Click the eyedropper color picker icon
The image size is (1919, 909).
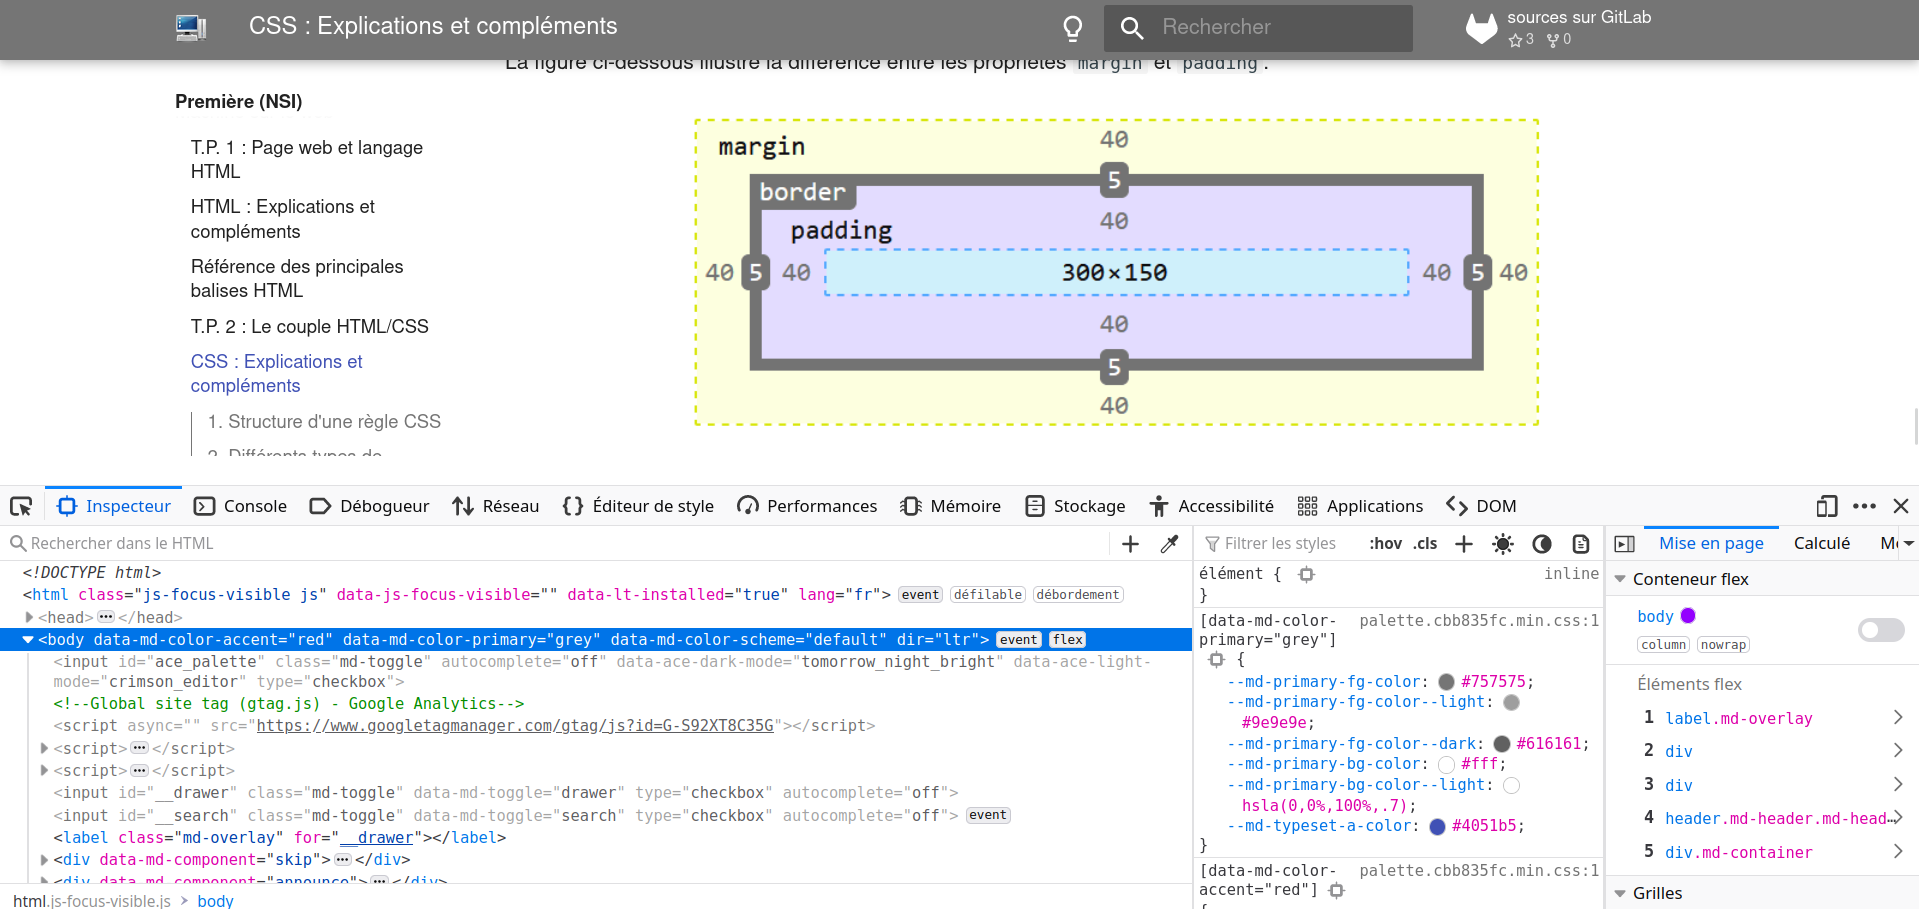tap(1169, 544)
